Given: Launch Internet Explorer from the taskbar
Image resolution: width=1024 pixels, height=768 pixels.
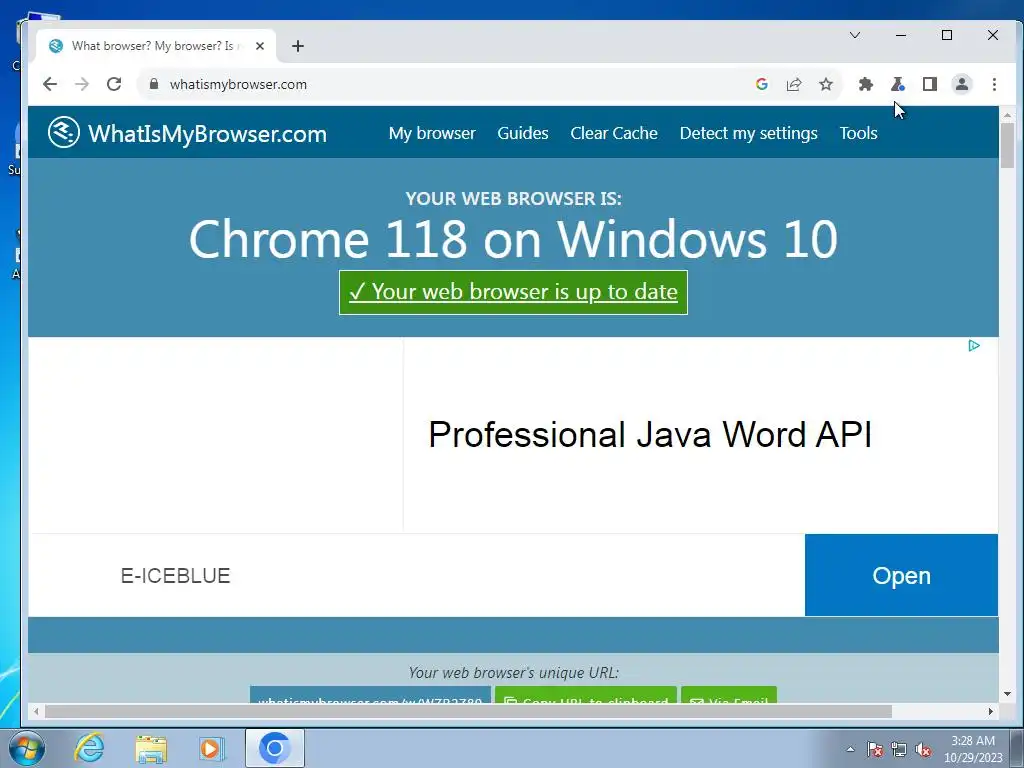Looking at the screenshot, I should pos(89,748).
